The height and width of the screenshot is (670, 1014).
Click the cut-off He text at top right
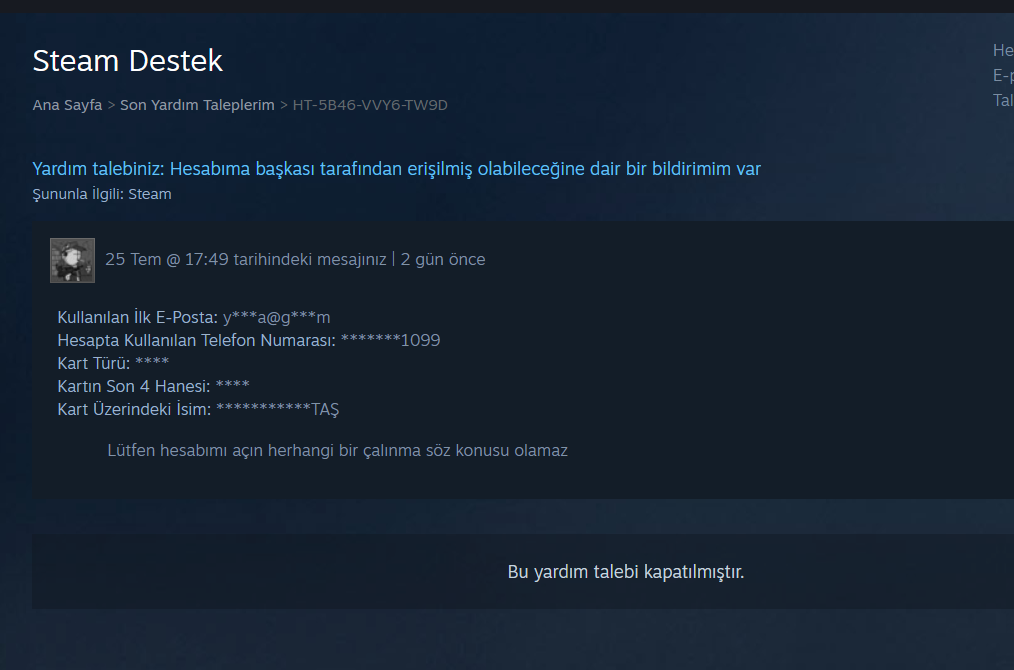coord(1003,50)
